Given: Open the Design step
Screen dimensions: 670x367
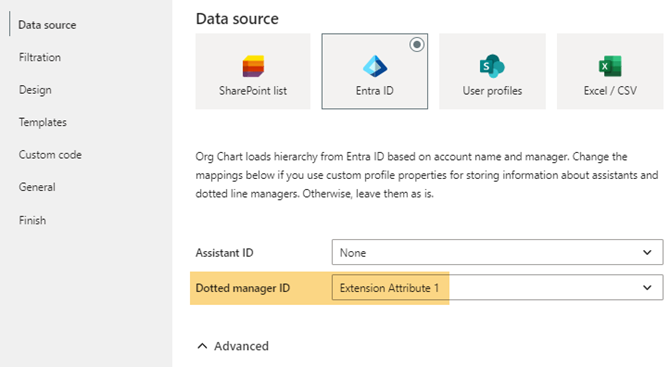Looking at the screenshot, I should tap(35, 90).
